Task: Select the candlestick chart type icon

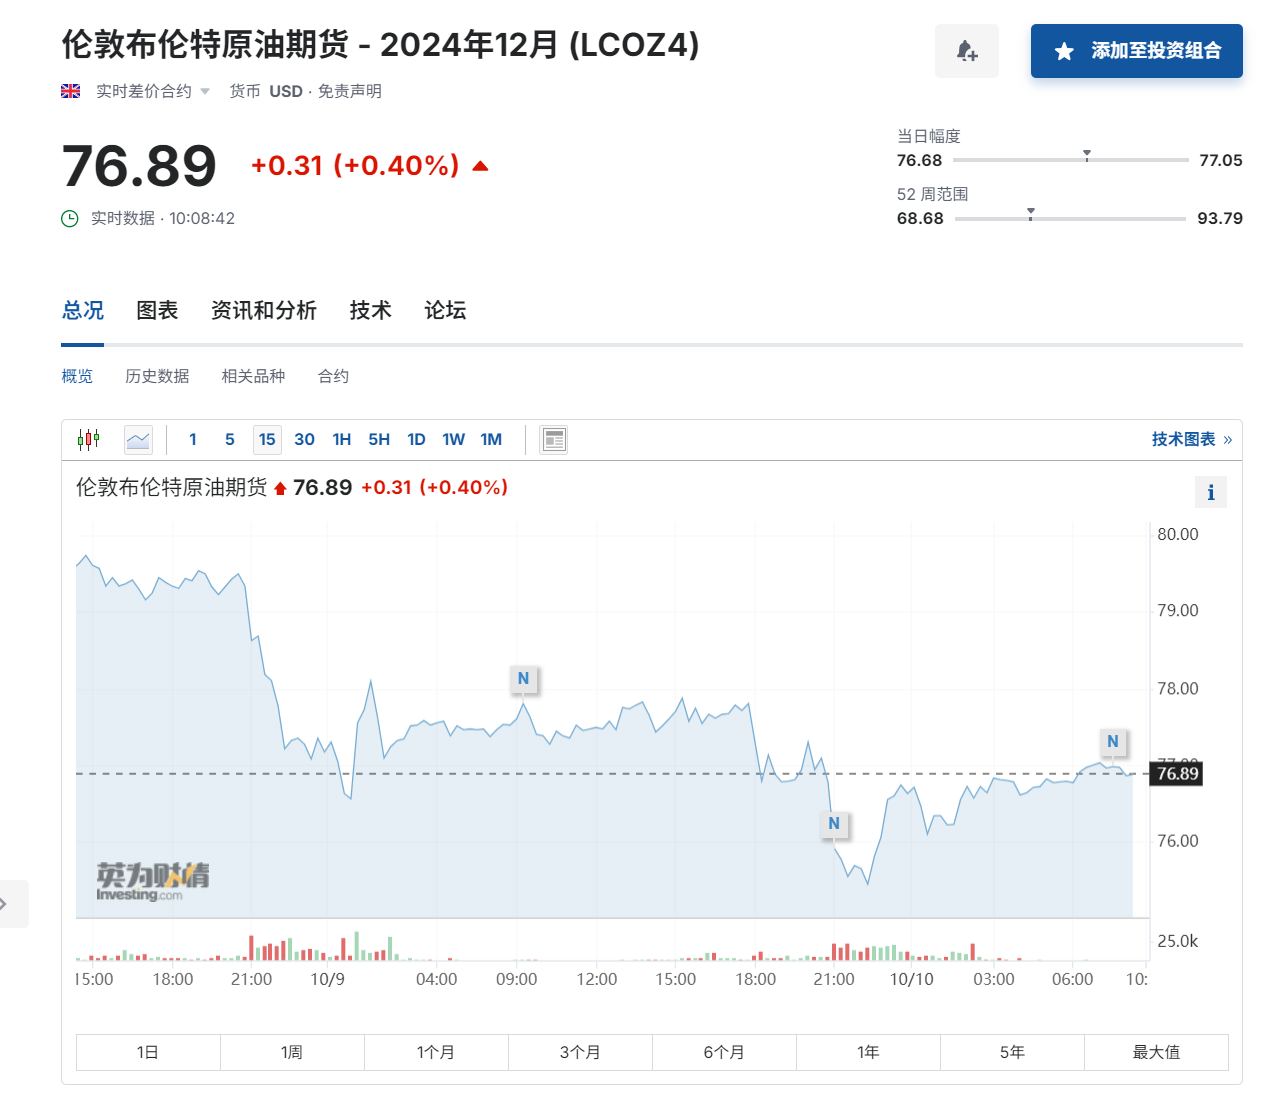Action: point(88,439)
